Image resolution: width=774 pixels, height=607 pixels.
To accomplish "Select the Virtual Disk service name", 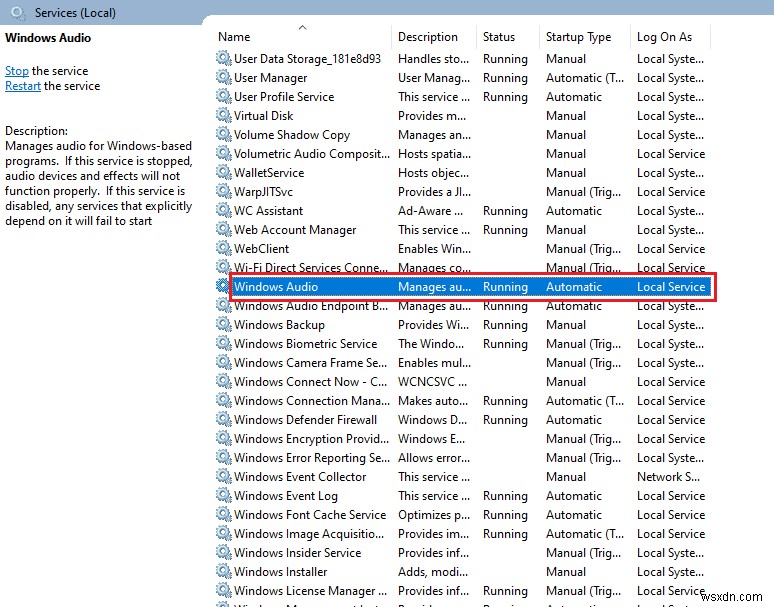I will tap(263, 116).
